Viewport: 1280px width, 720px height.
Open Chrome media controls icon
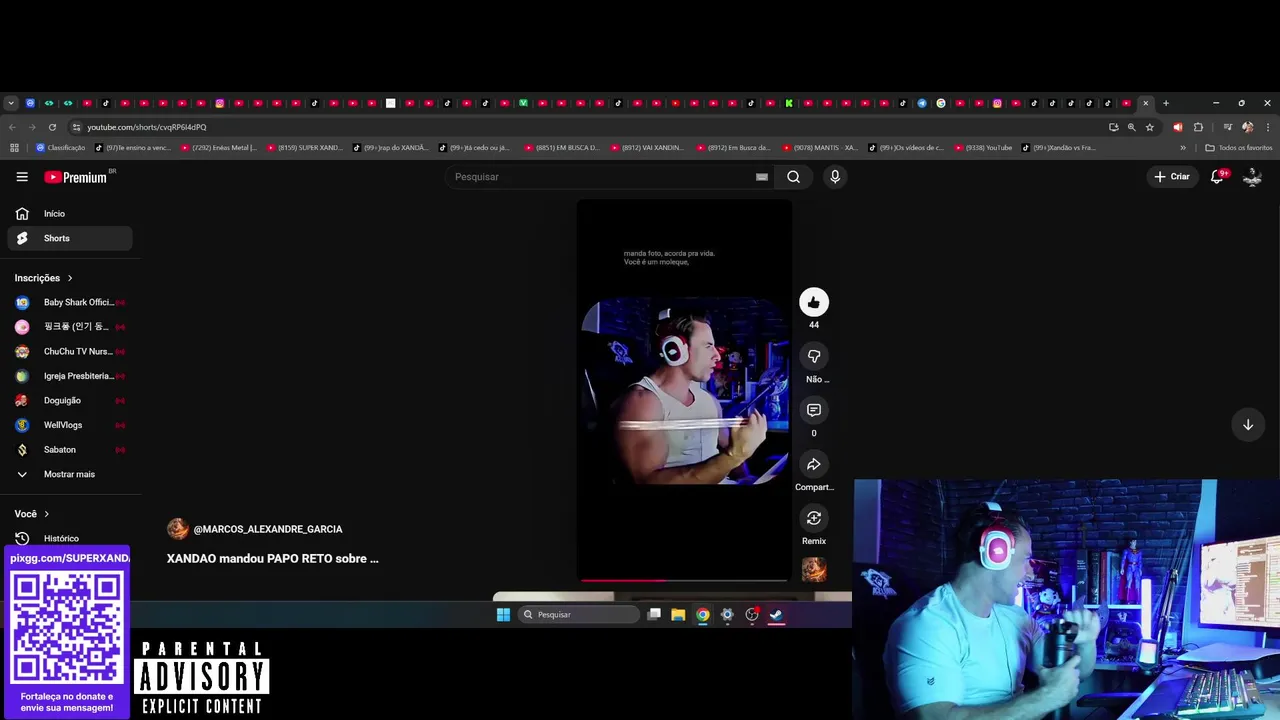click(x=1227, y=127)
